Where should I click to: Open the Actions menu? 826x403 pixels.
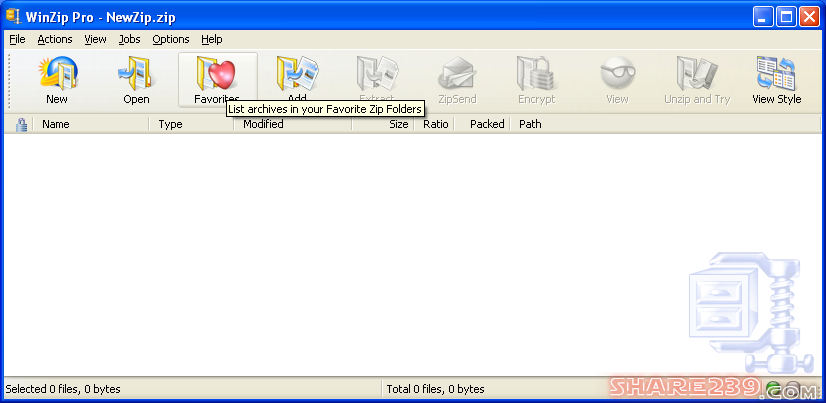pos(55,39)
